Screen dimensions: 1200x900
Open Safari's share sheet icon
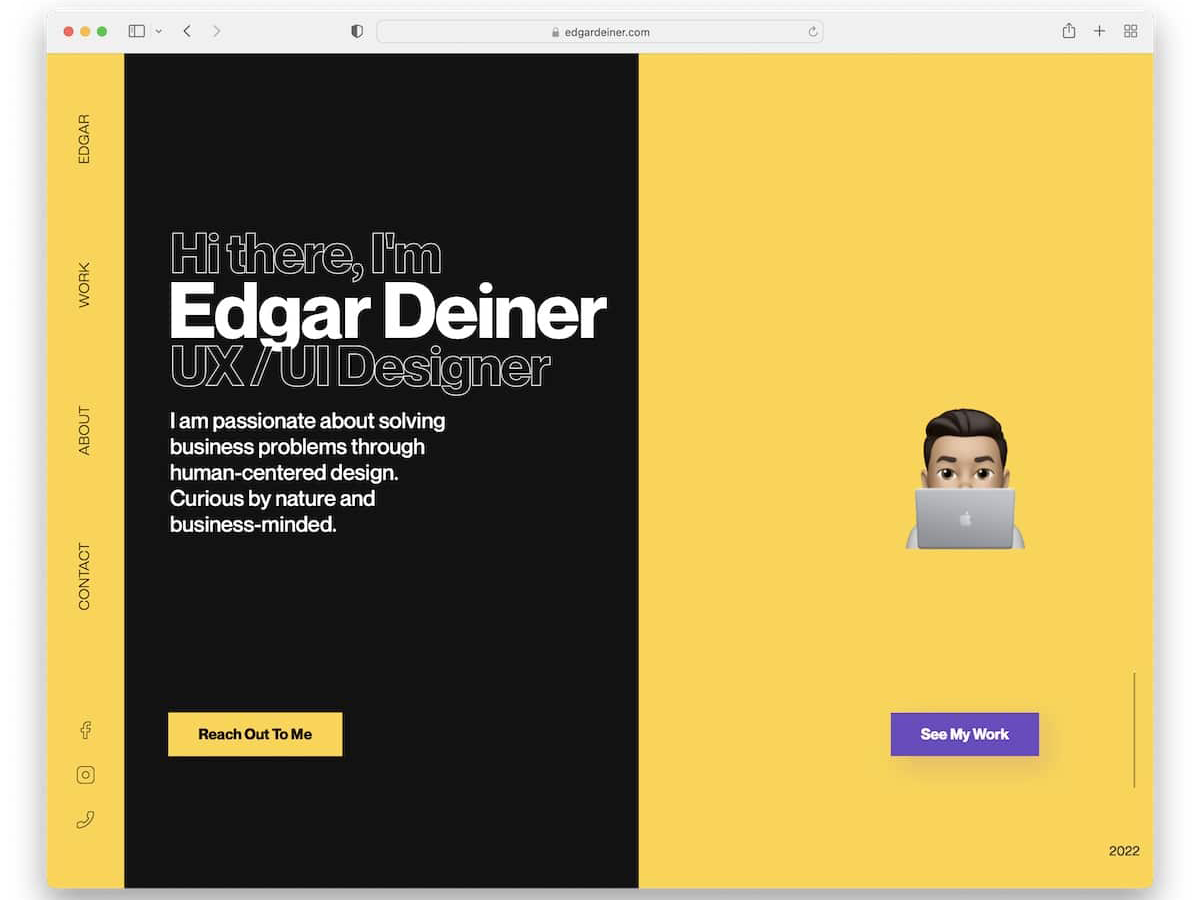click(1068, 31)
